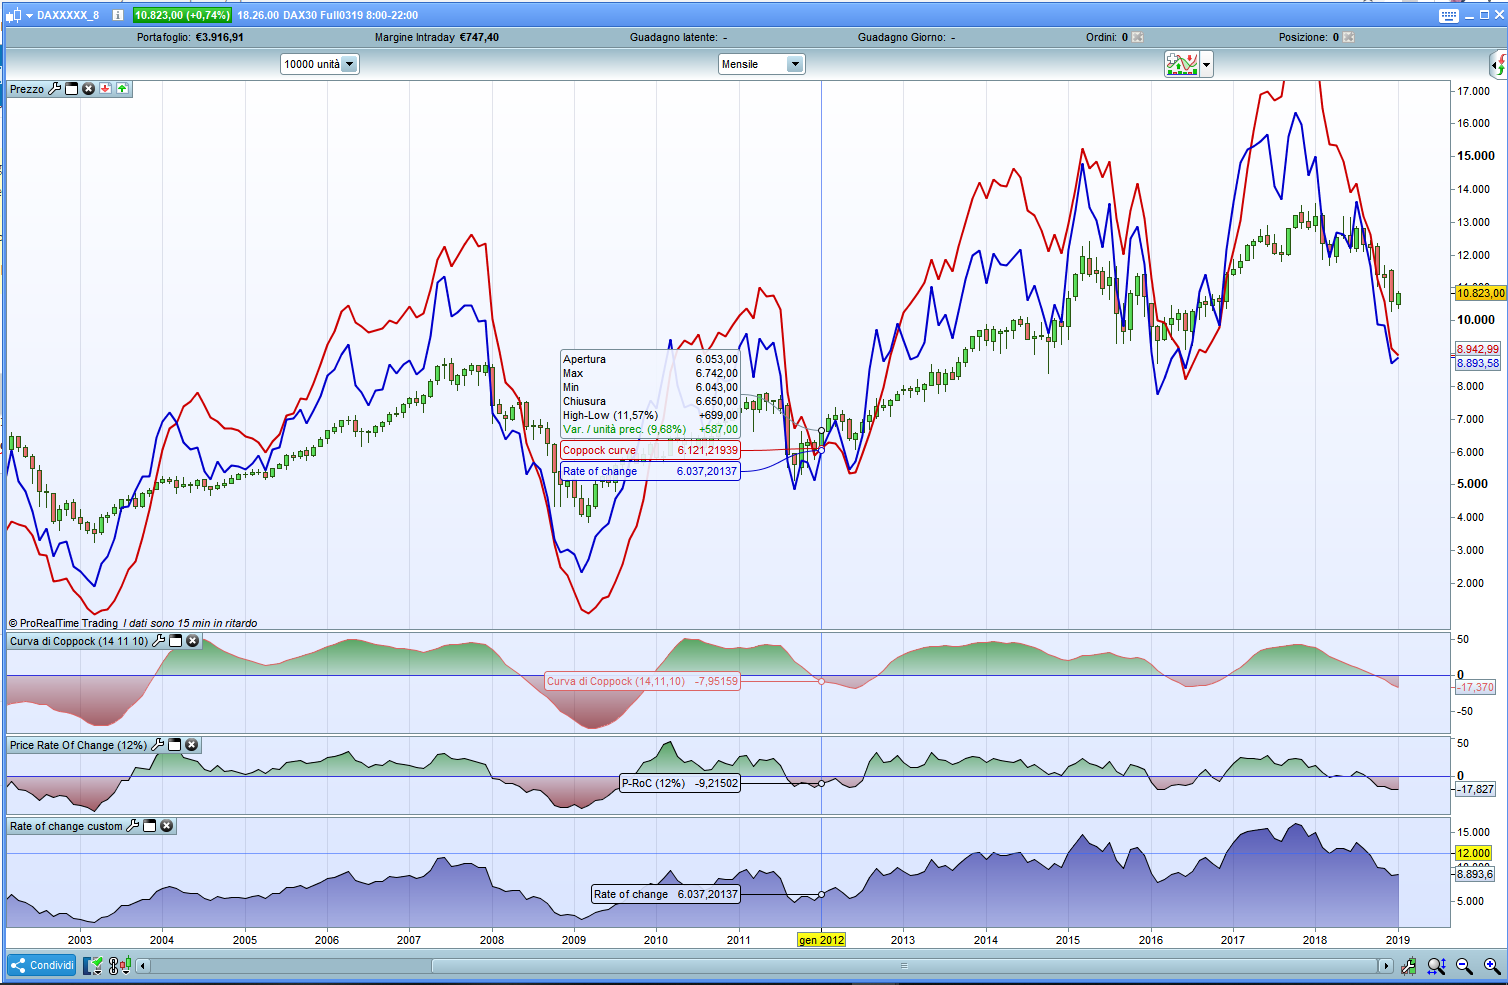Zoom in the chart time axis
Screen dimensions: 1508x985
(1492, 966)
